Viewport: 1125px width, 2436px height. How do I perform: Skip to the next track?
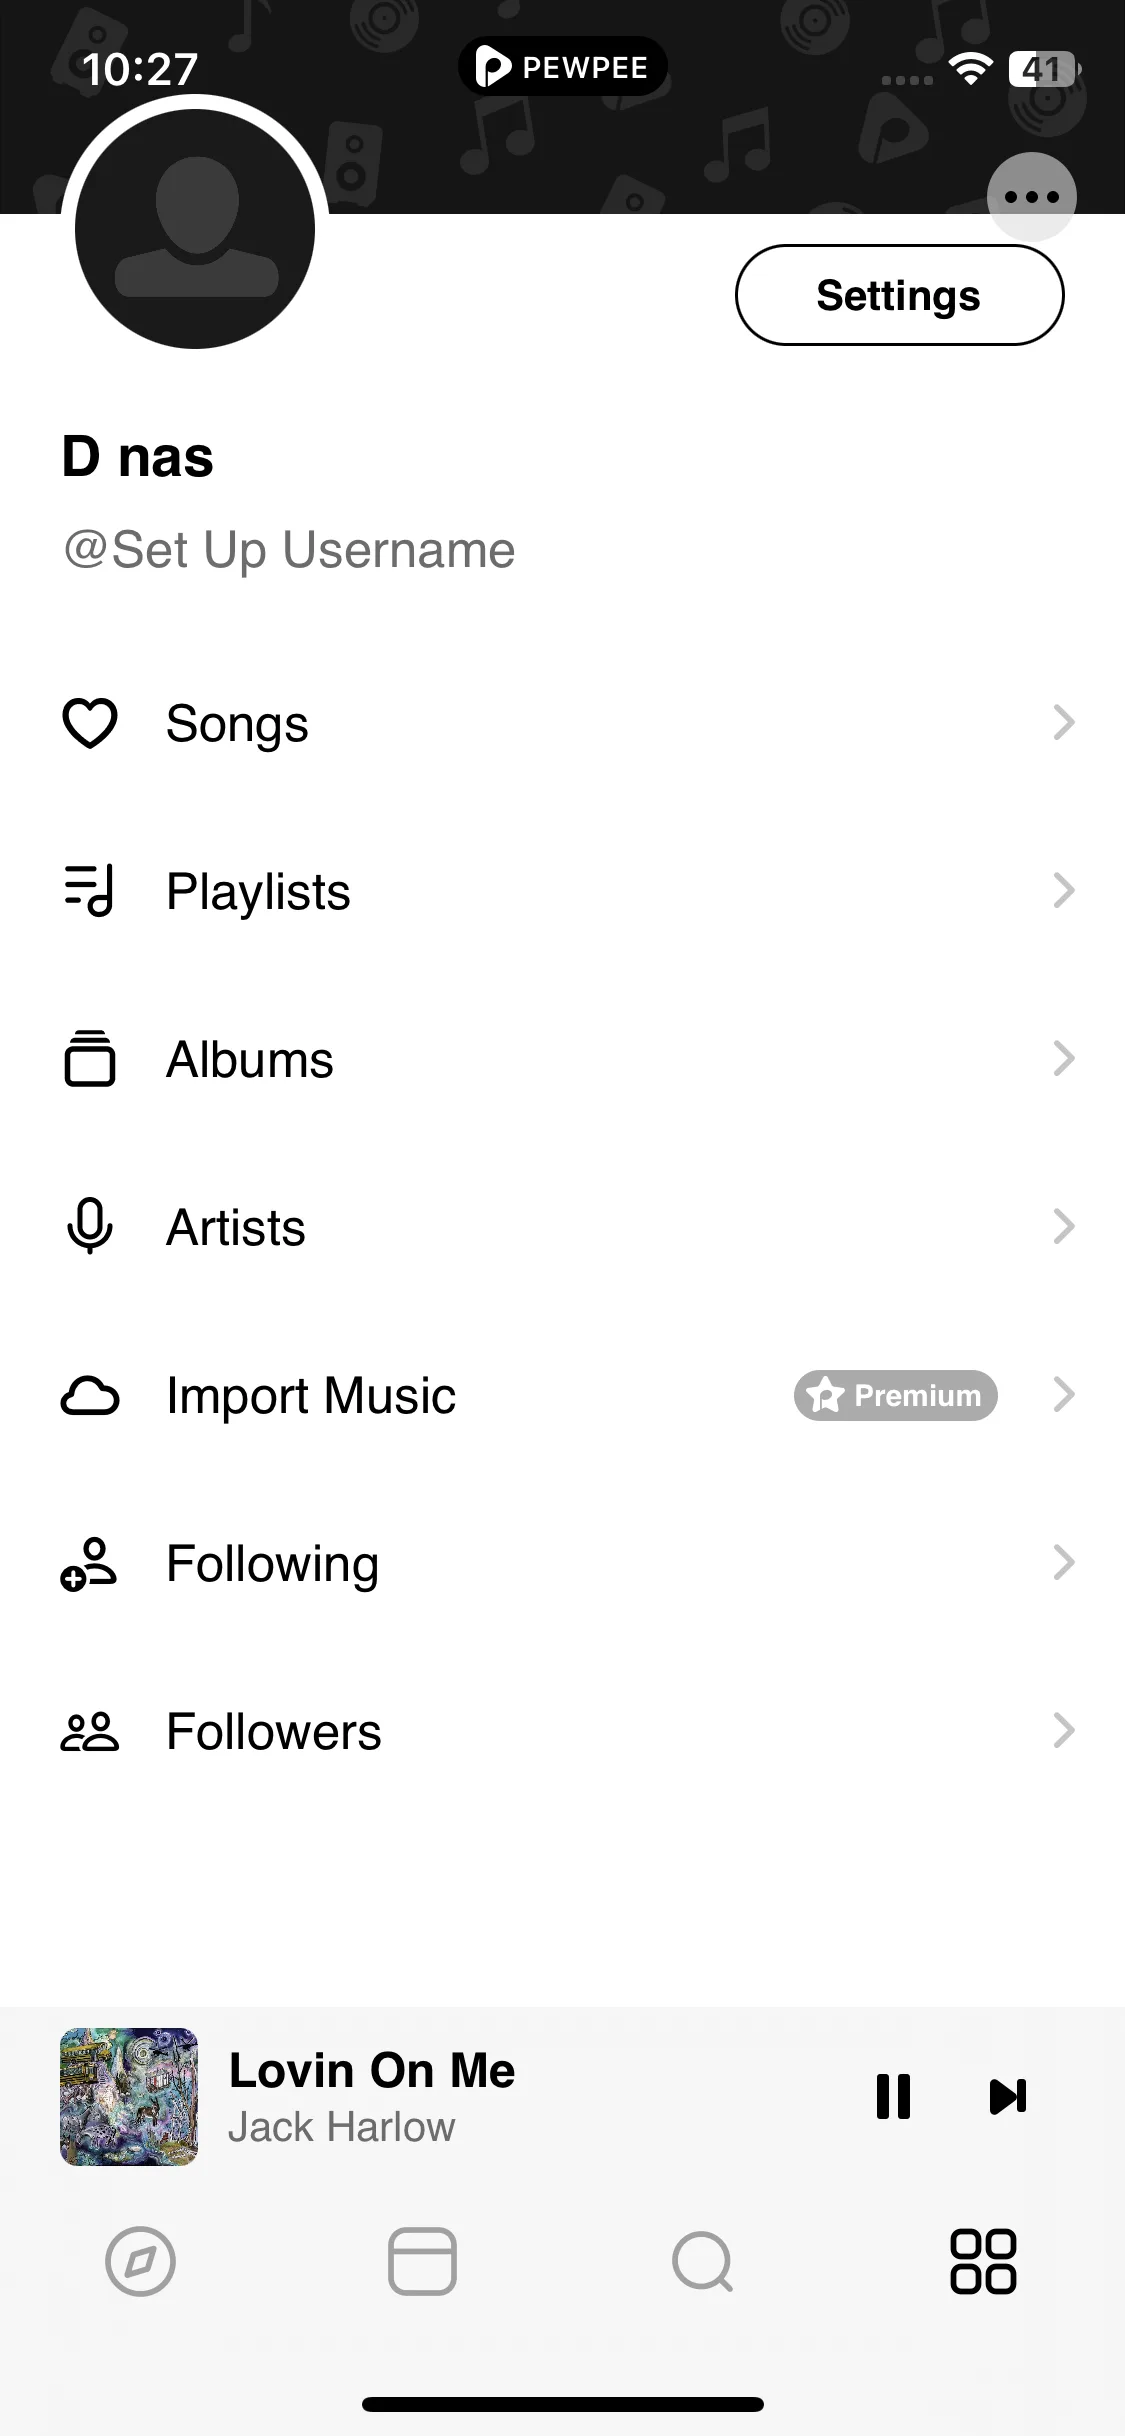click(x=1008, y=2096)
